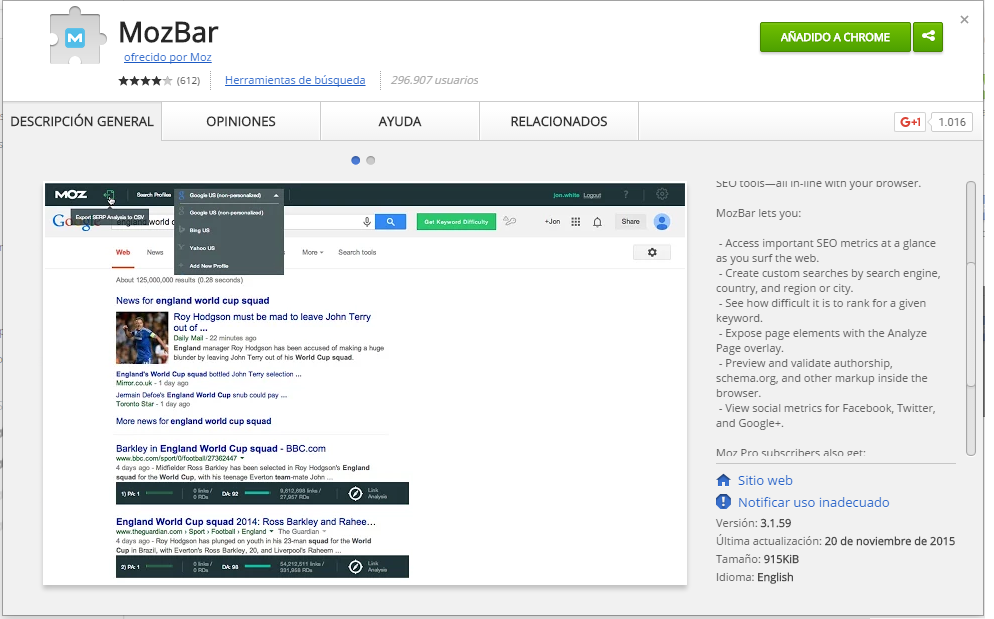Viewport: 994px width, 619px height.
Task: Click the blue alert icon for reporting abuse
Action: coord(723,502)
